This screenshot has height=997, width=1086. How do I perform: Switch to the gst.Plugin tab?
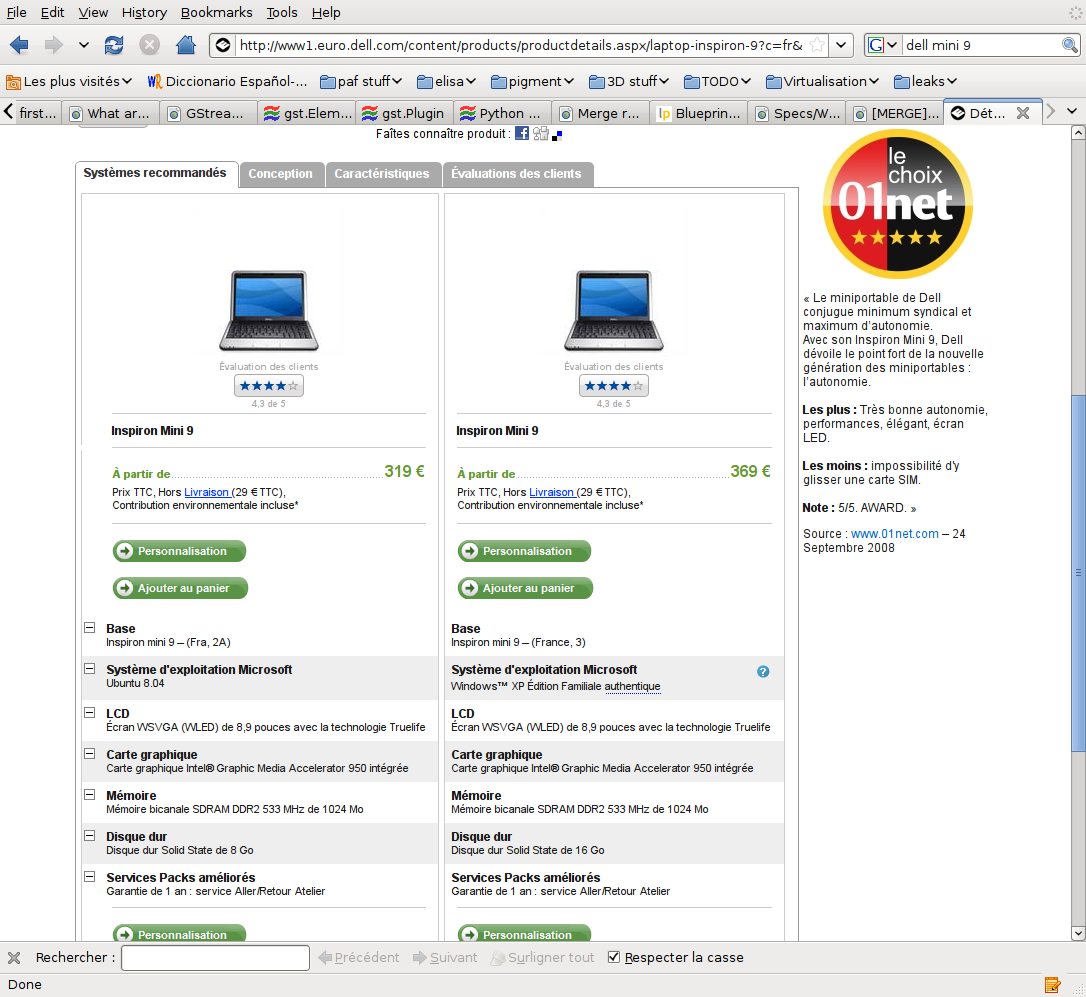click(405, 113)
